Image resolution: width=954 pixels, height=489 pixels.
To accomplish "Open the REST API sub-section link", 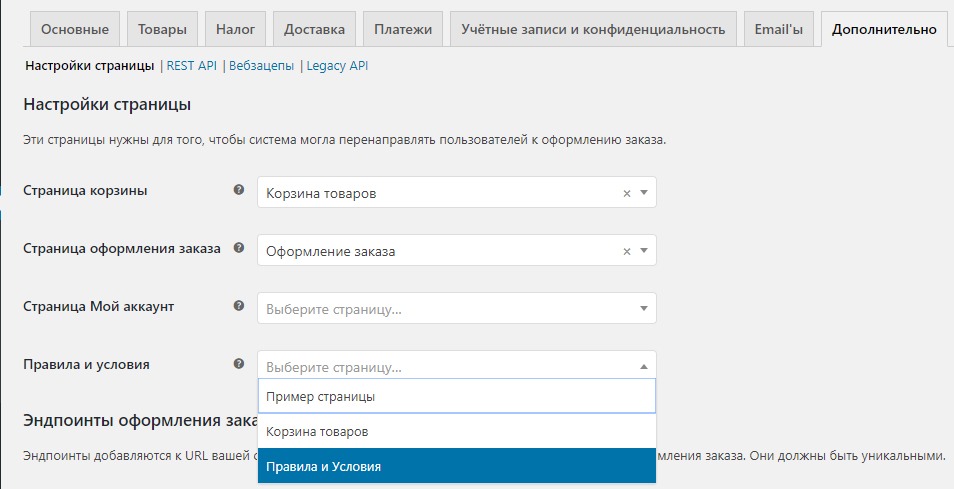I will 192,66.
